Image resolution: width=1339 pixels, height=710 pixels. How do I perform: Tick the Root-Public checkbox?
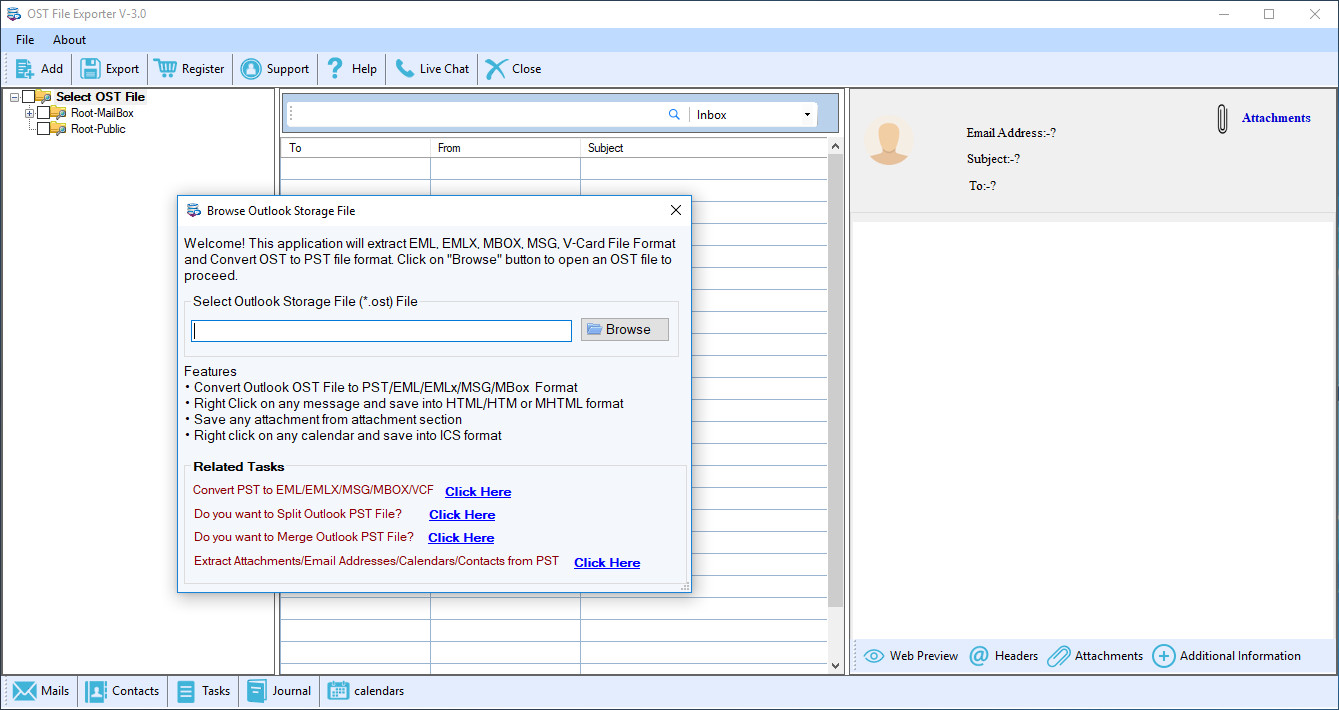(x=43, y=129)
